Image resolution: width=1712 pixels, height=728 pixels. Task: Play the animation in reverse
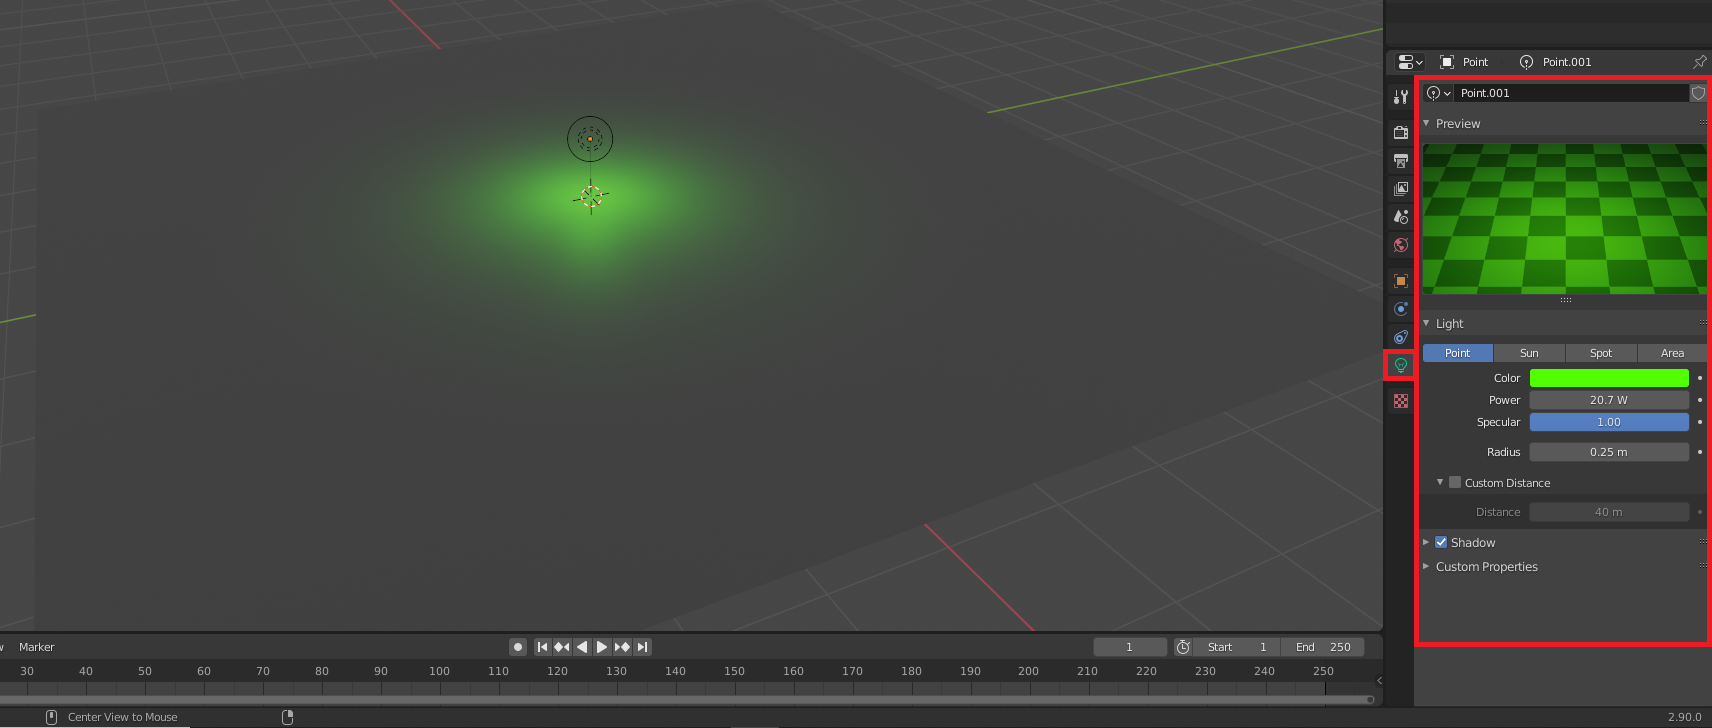point(582,647)
